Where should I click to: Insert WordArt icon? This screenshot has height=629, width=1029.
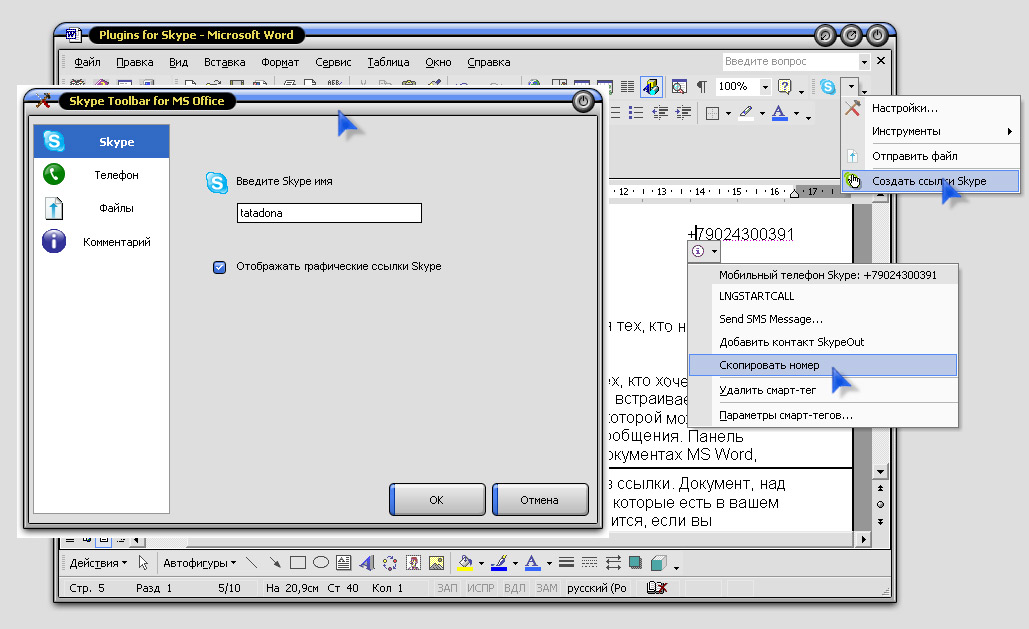point(367,563)
